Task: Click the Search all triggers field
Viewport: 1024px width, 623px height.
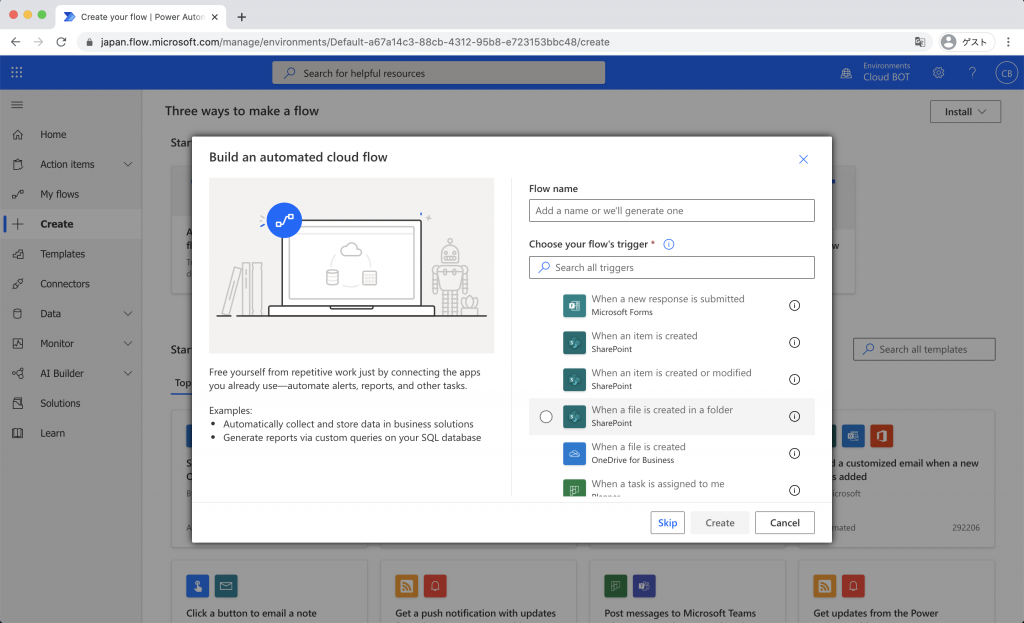Action: [x=671, y=267]
